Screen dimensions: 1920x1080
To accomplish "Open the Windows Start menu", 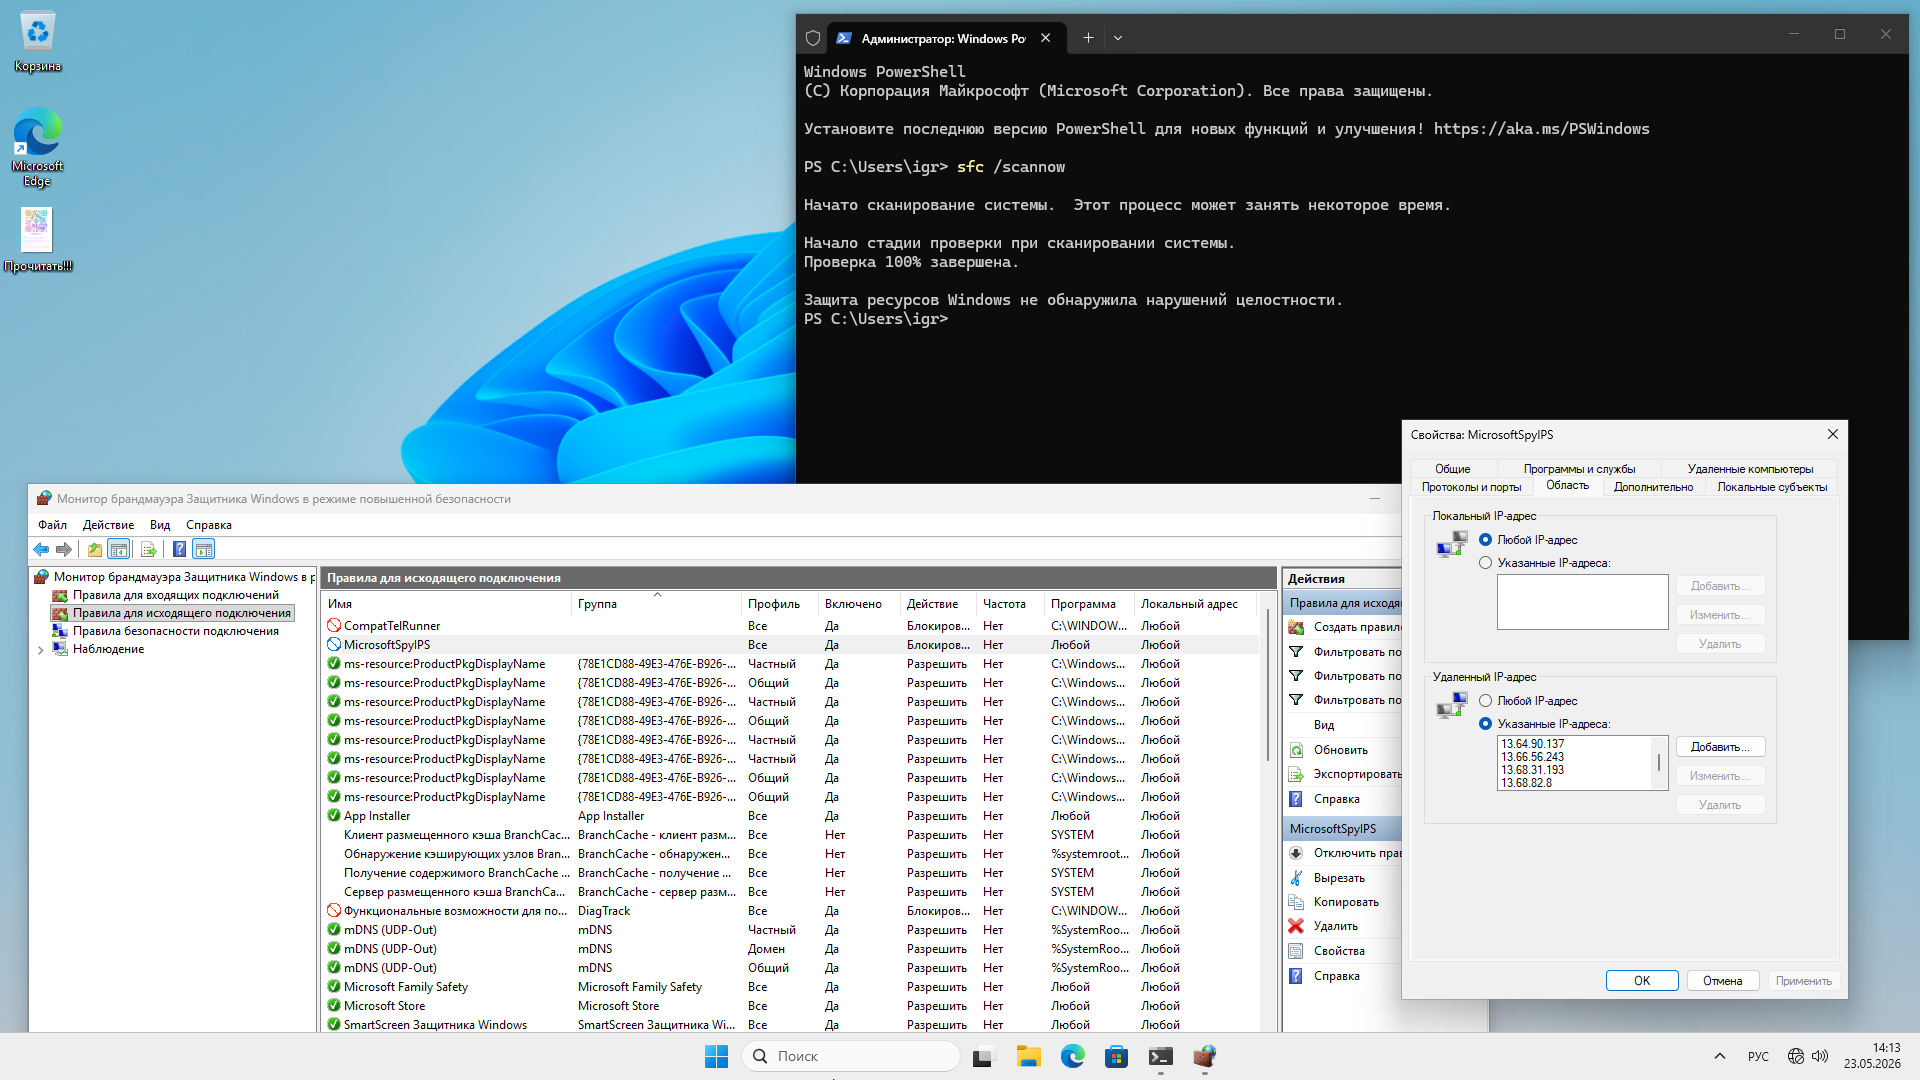I will click(717, 1056).
